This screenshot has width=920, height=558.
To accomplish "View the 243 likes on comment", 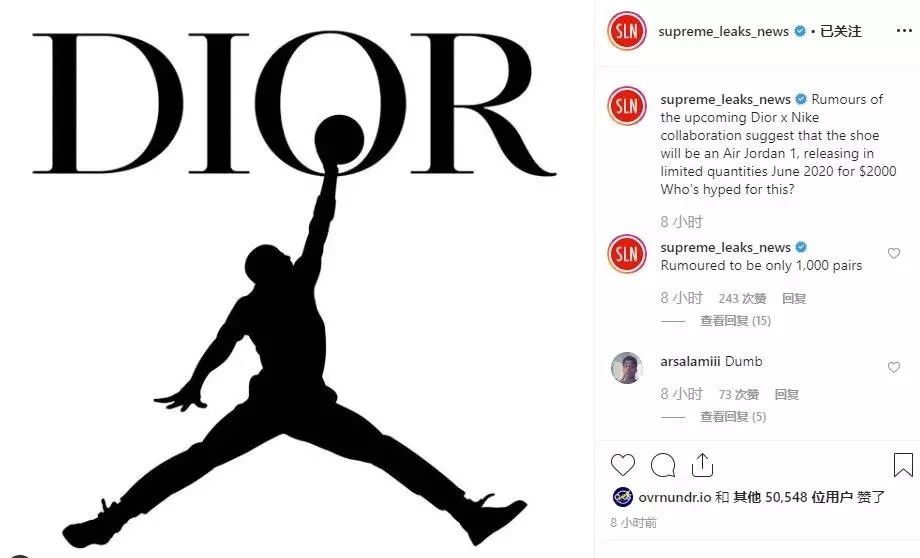I will pos(742,298).
